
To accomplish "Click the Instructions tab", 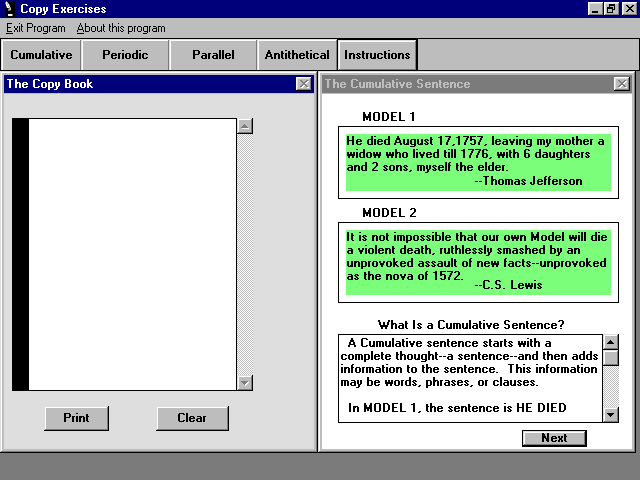I will (x=377, y=55).
